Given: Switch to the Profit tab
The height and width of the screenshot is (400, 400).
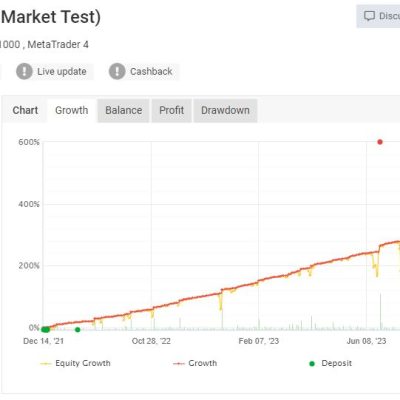Looking at the screenshot, I should (x=171, y=110).
